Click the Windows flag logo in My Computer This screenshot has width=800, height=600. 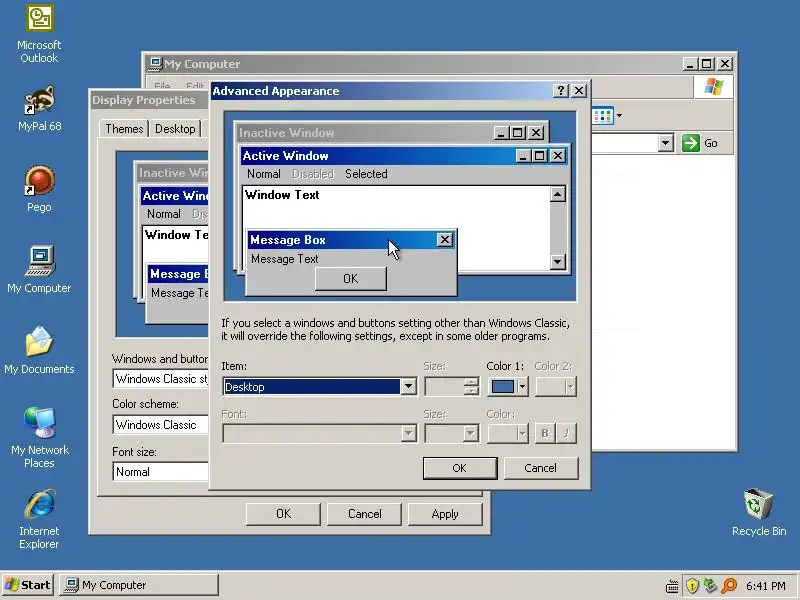(x=713, y=86)
